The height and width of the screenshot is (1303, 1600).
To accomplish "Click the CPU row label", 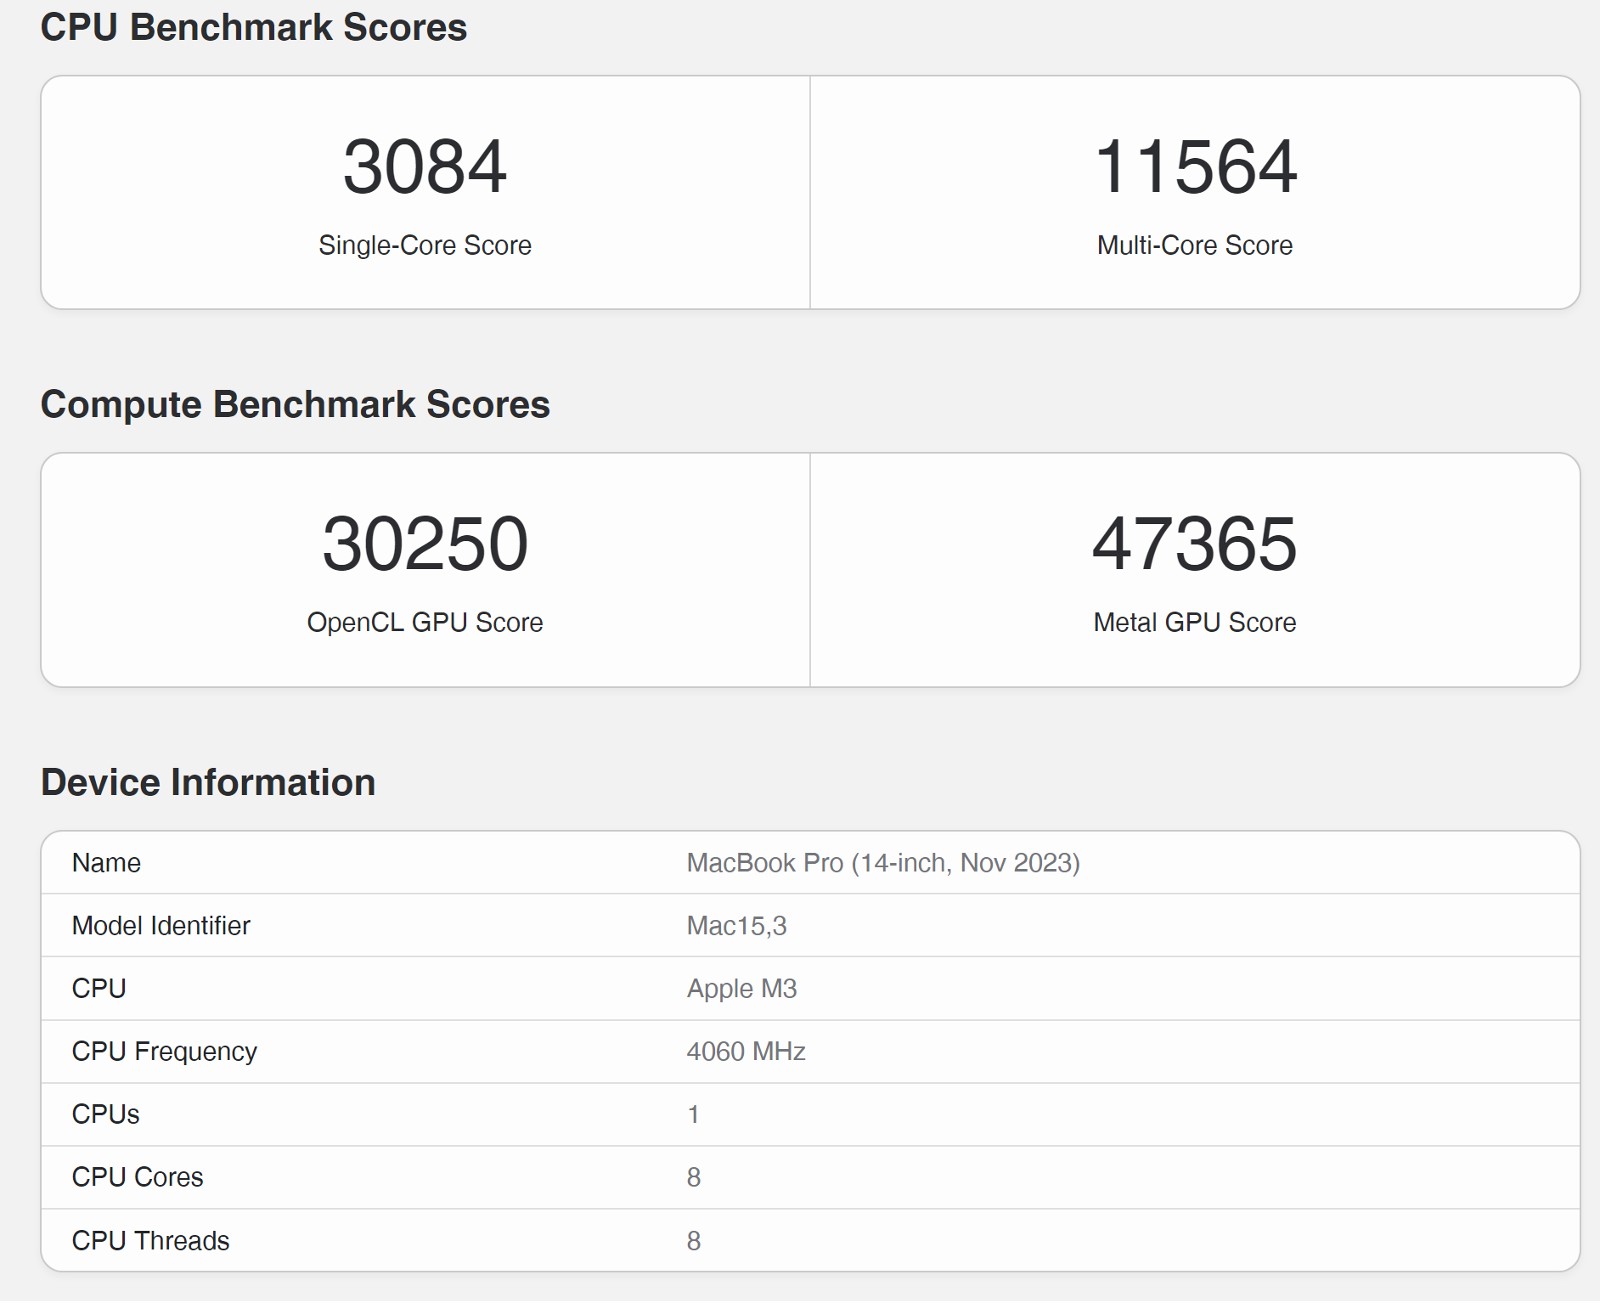I will pos(99,989).
